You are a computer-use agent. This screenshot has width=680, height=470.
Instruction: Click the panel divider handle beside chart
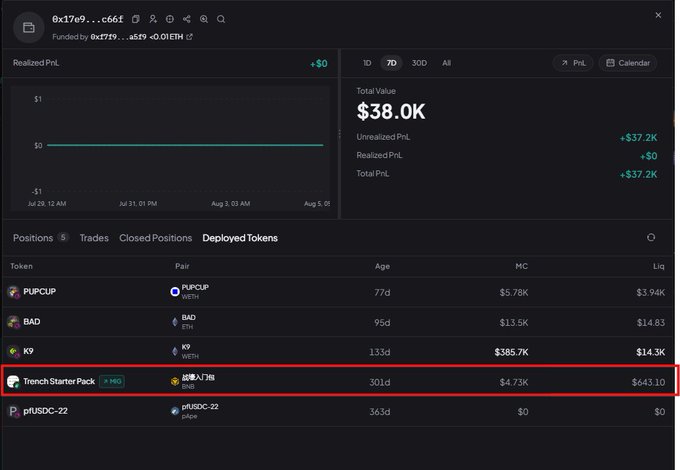[x=340, y=134]
